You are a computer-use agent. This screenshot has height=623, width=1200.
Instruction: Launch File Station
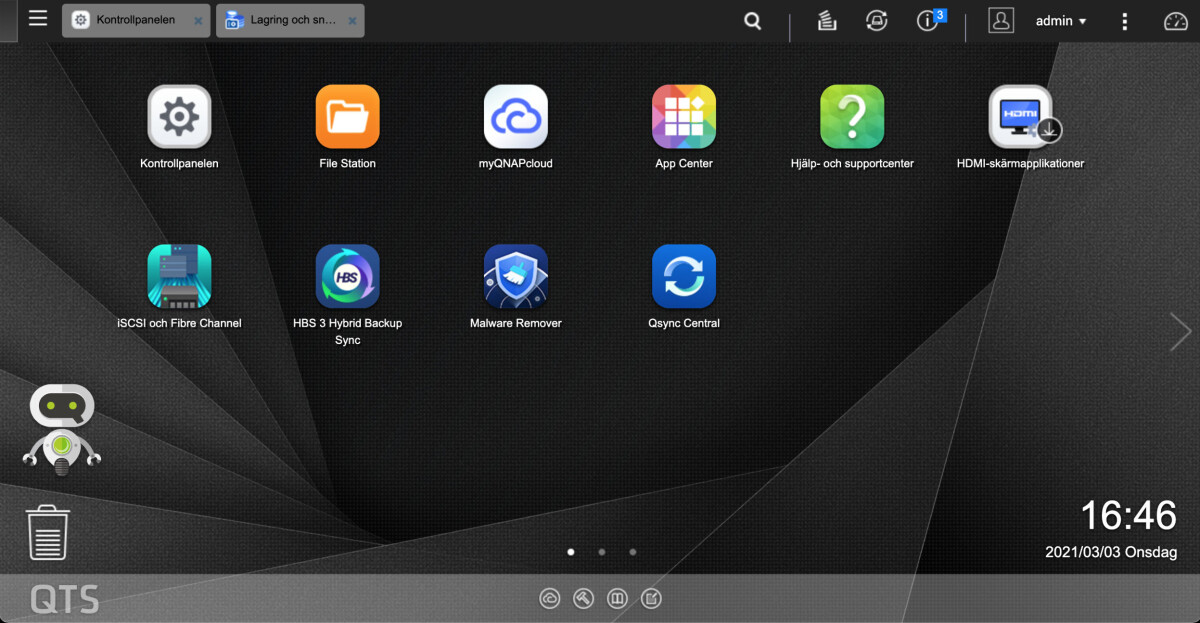tap(348, 117)
